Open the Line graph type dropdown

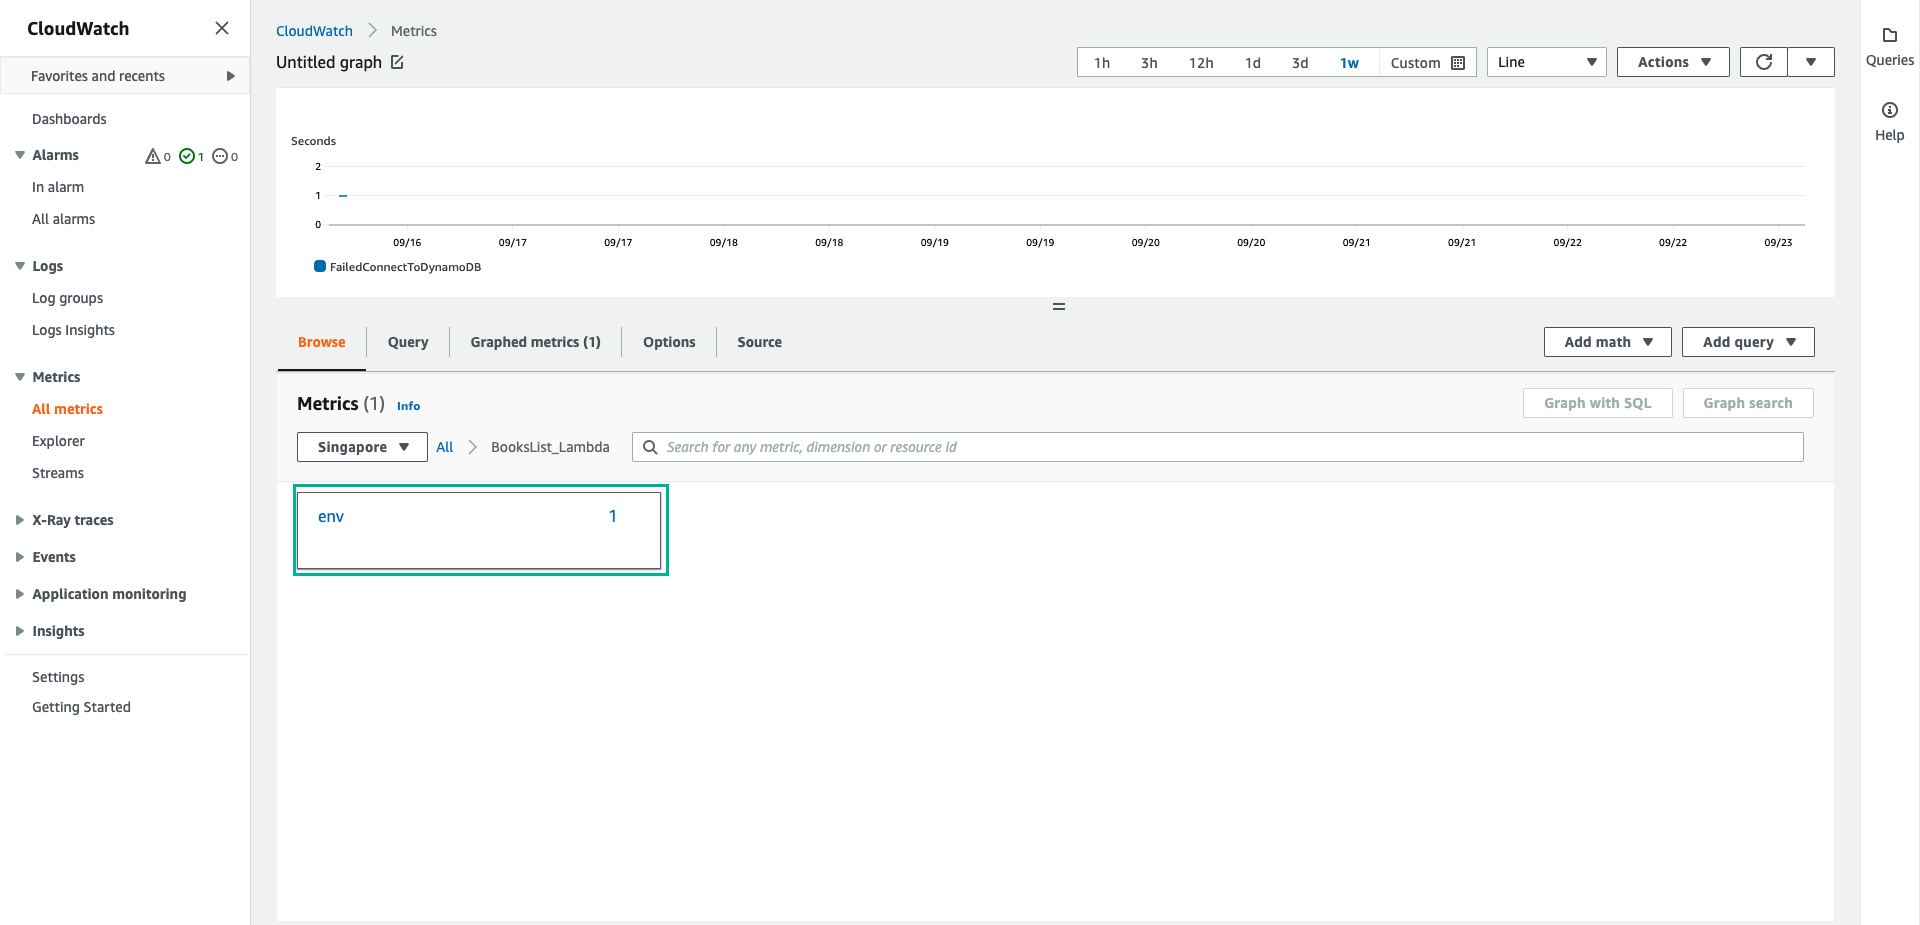click(x=1546, y=62)
